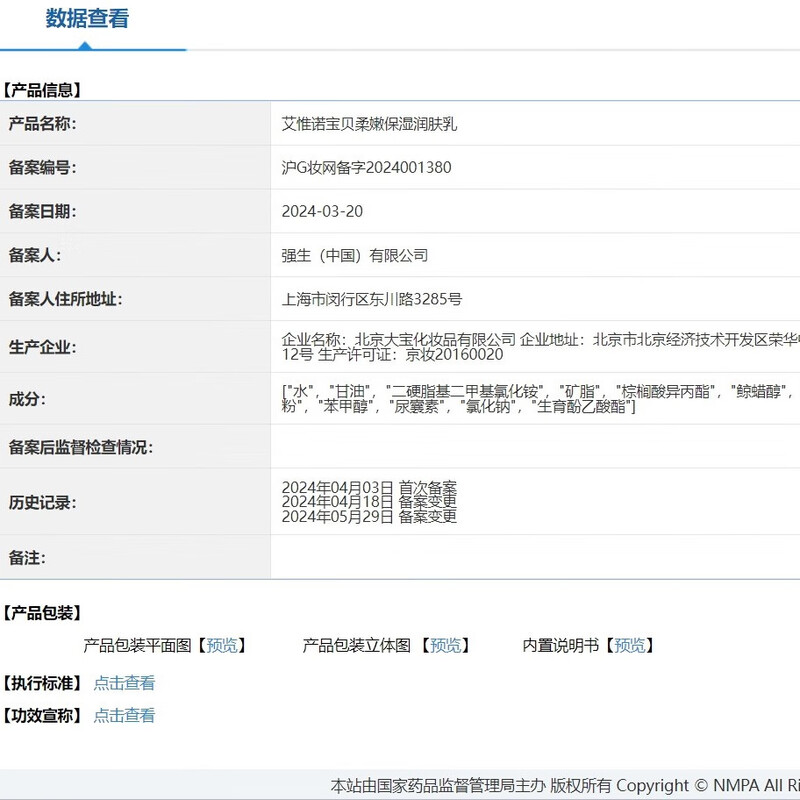Screen dimensions: 800x800
Task: Click the 【产品信息】 section heading
Action: pos(42,90)
